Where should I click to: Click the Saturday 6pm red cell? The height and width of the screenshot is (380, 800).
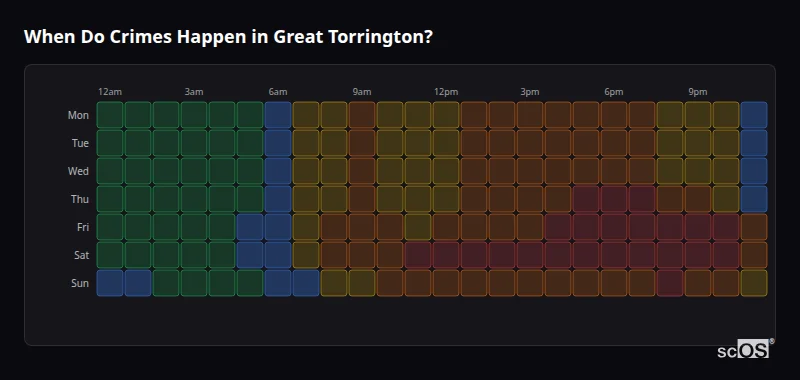coord(614,255)
